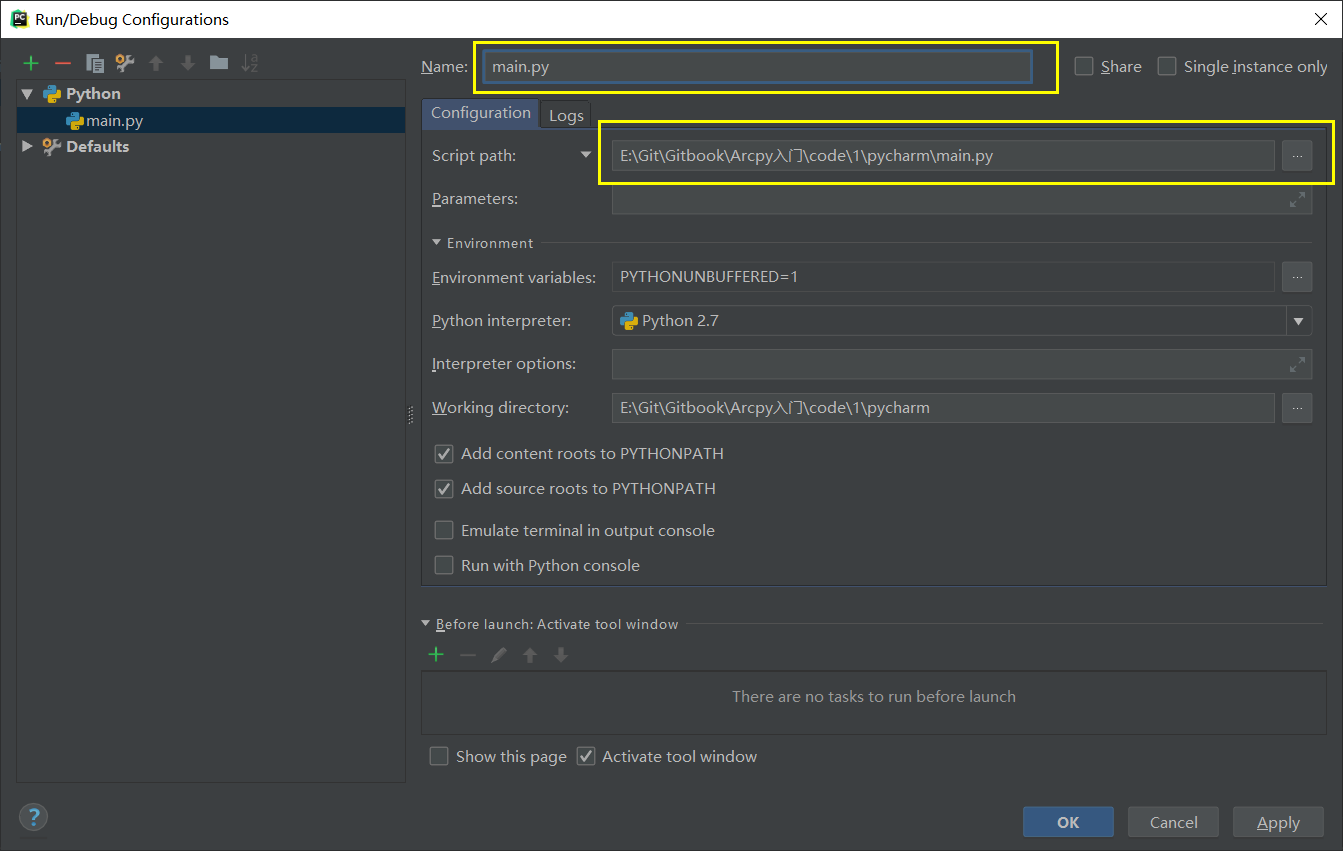Screen dimensions: 1343x851
Task: Switch to the Logs tab
Action: point(566,115)
